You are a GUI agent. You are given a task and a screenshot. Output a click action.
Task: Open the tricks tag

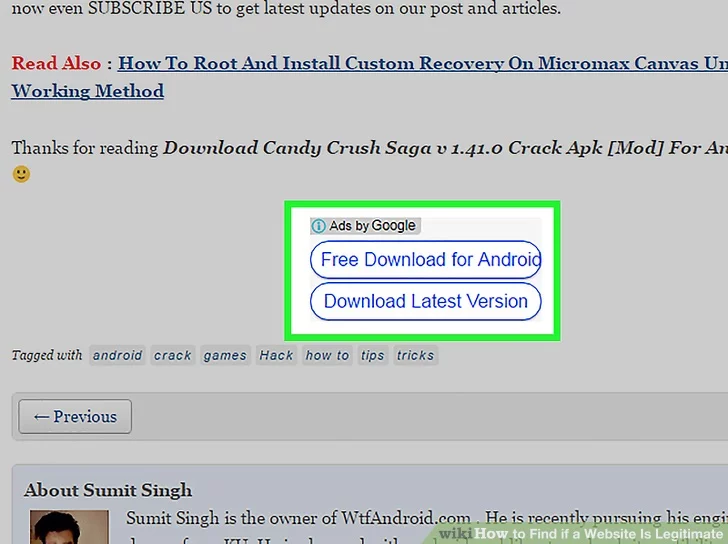point(416,355)
